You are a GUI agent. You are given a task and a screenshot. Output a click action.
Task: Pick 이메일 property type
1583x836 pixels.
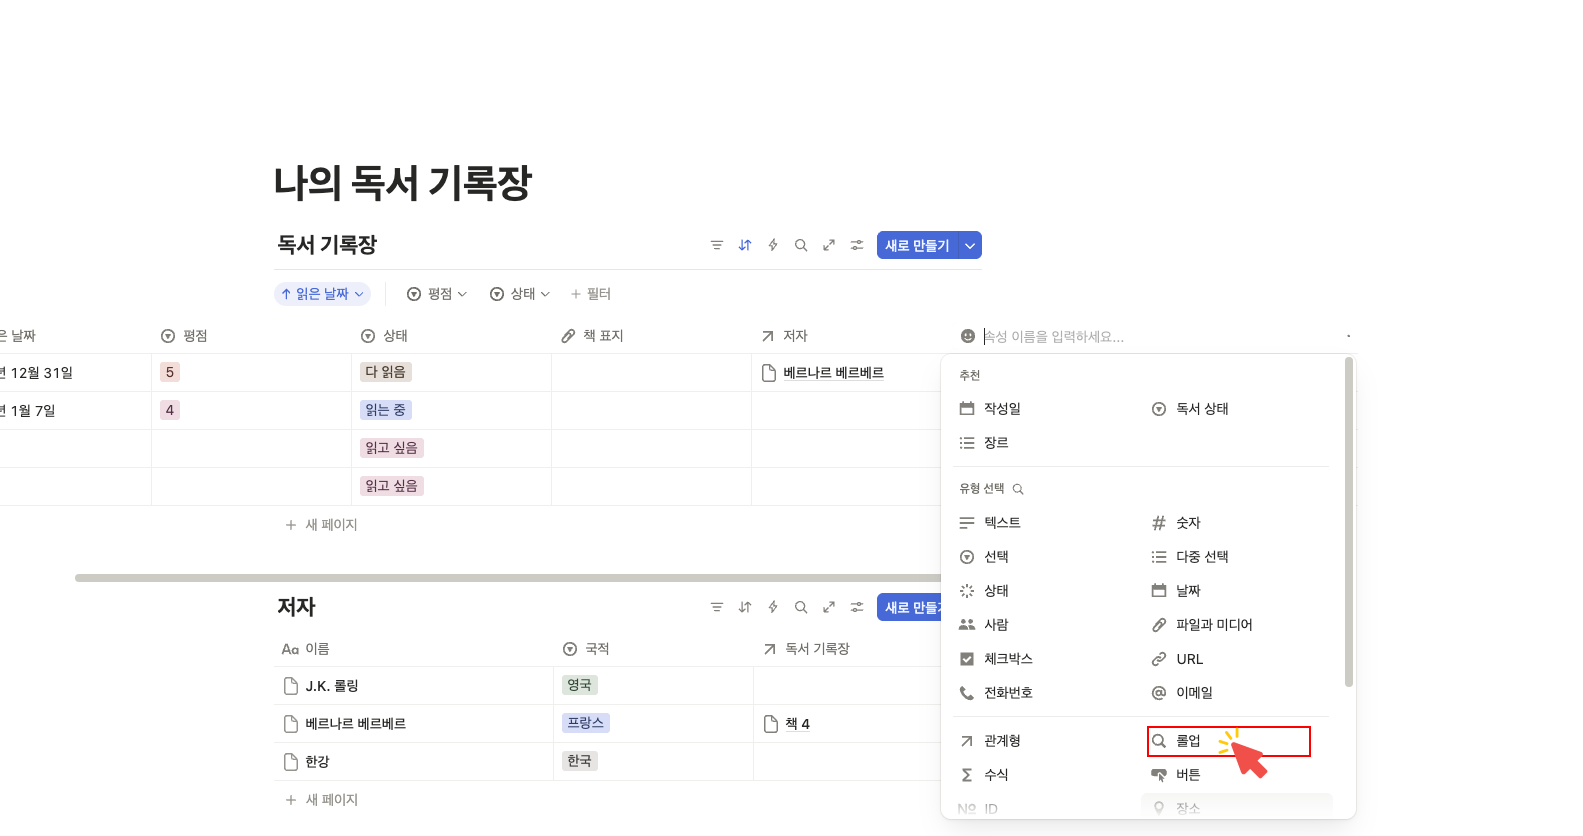tap(1237, 693)
